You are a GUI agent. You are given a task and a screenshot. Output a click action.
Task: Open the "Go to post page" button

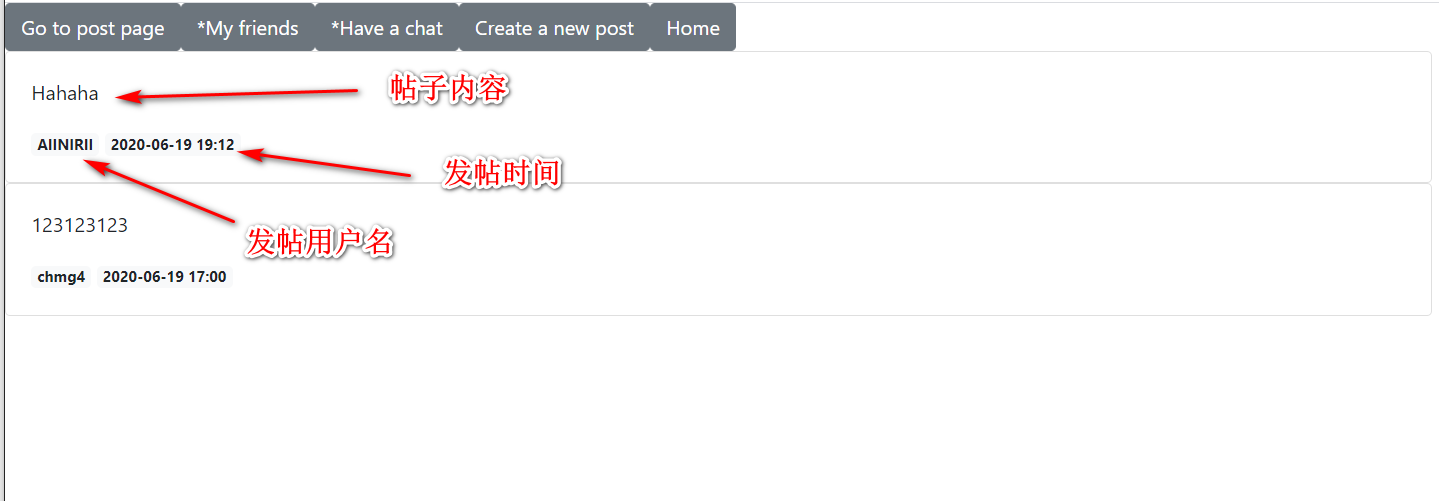pyautogui.click(x=93, y=28)
